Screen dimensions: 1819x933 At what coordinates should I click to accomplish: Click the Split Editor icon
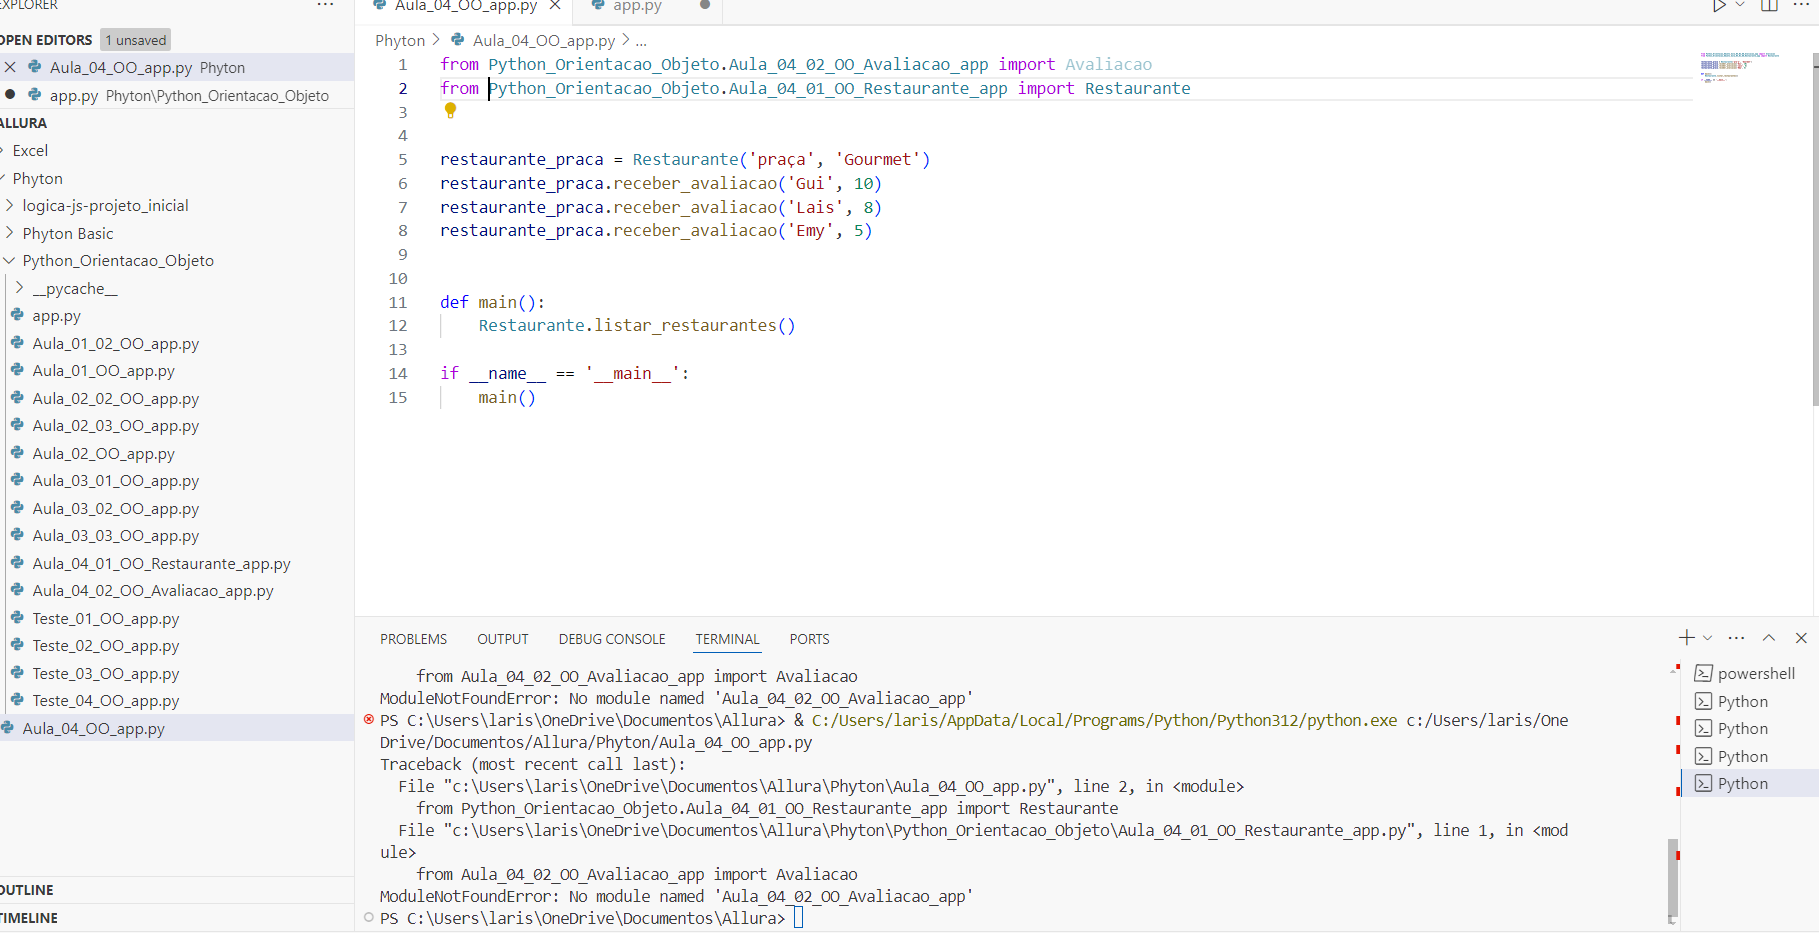pos(1769,6)
